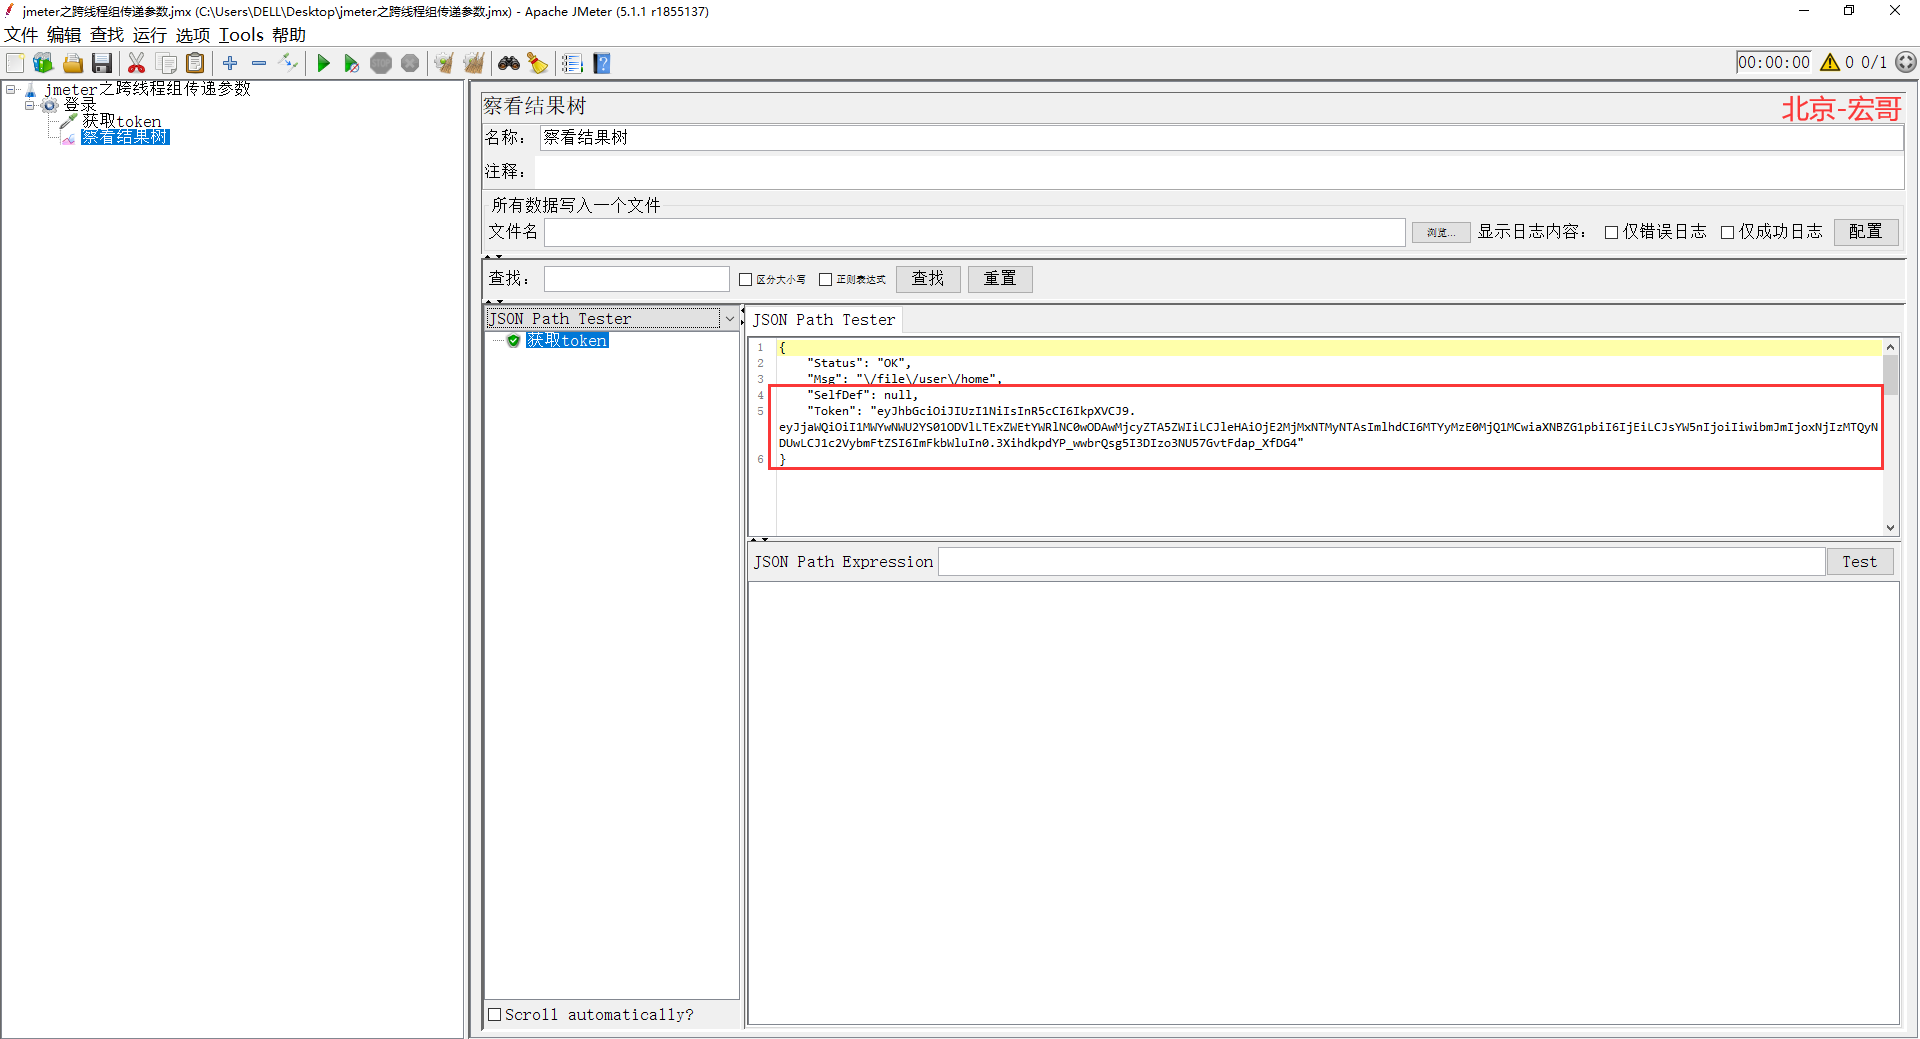1920x1039 pixels.
Task: Select the JSON Path Tester tab
Action: (x=824, y=320)
